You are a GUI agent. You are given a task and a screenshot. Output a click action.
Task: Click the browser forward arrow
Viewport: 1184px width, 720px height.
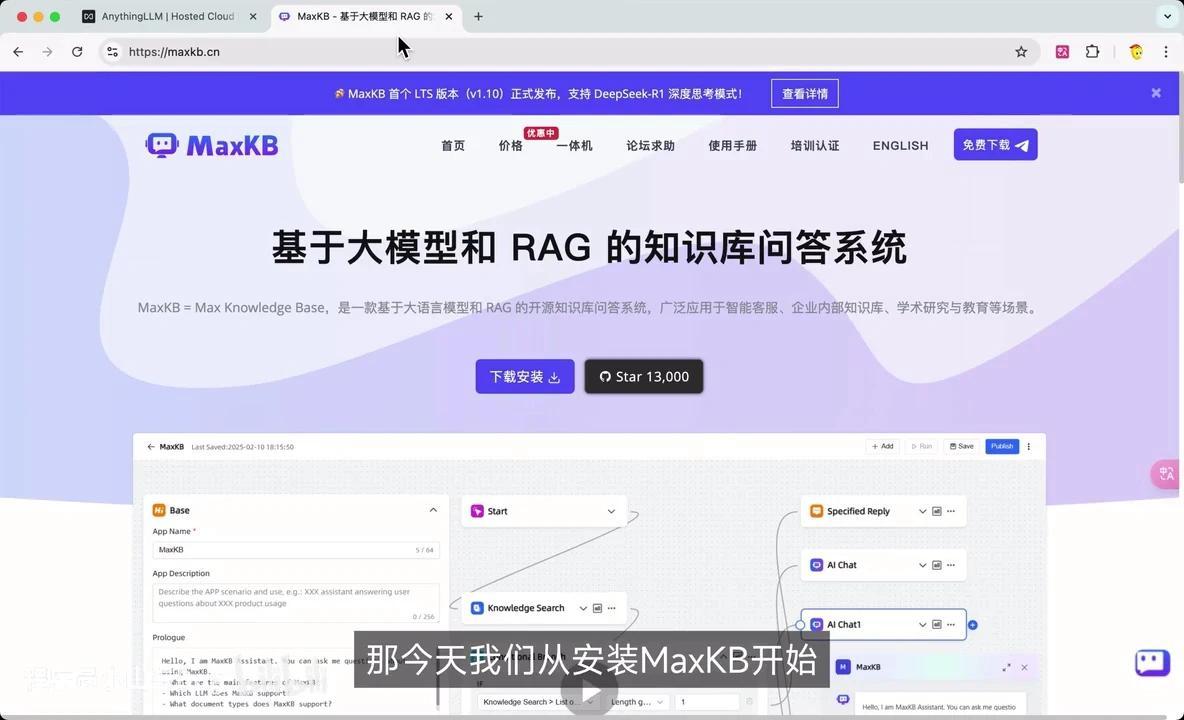pyautogui.click(x=48, y=52)
